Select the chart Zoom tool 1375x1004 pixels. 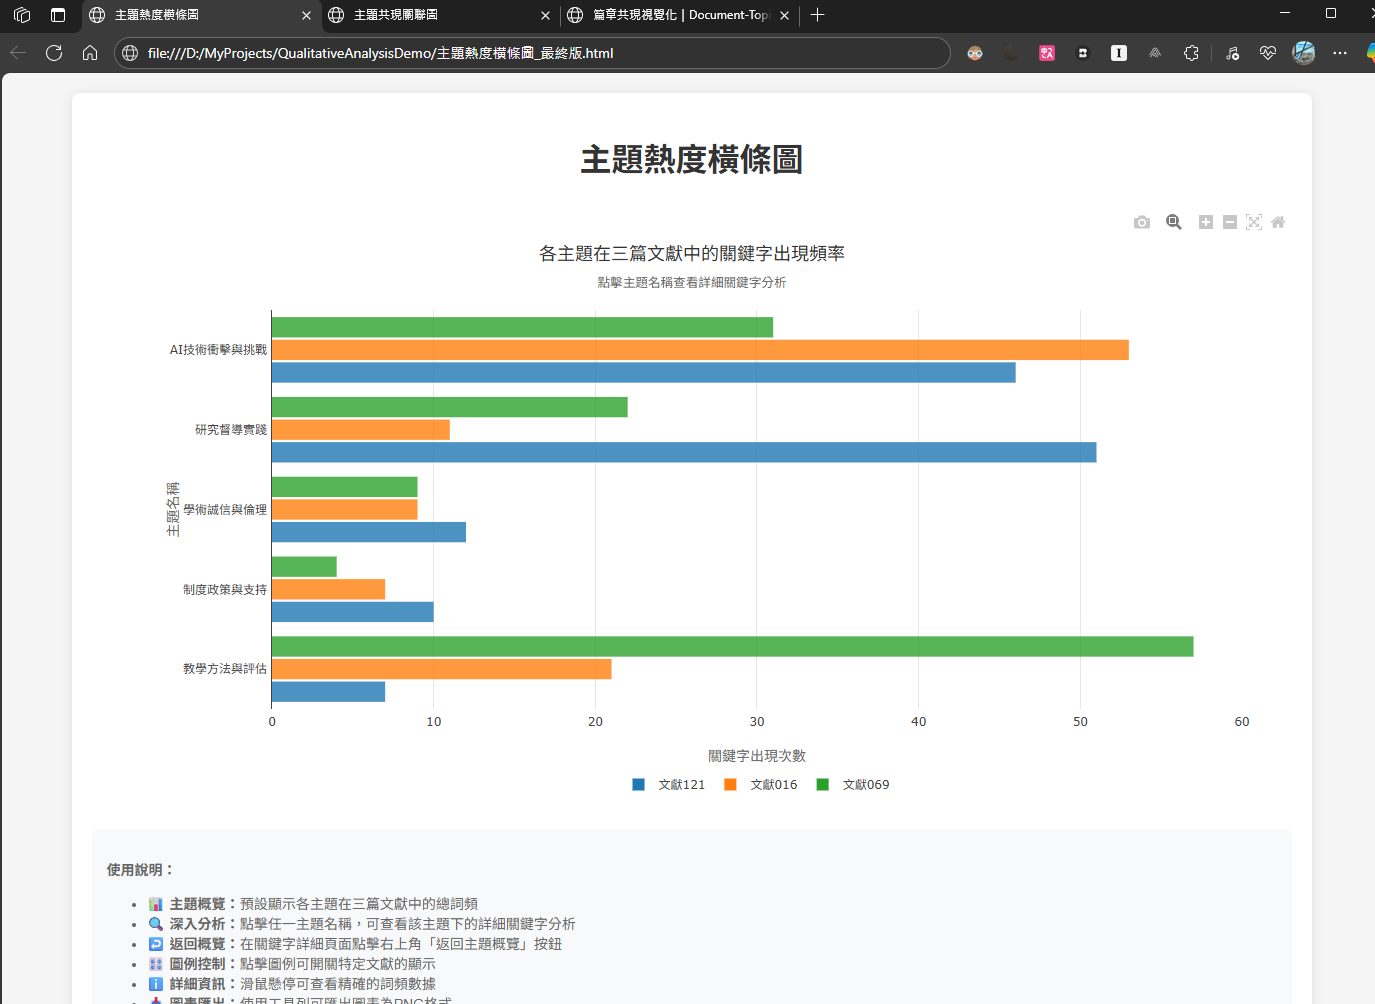[x=1174, y=222]
